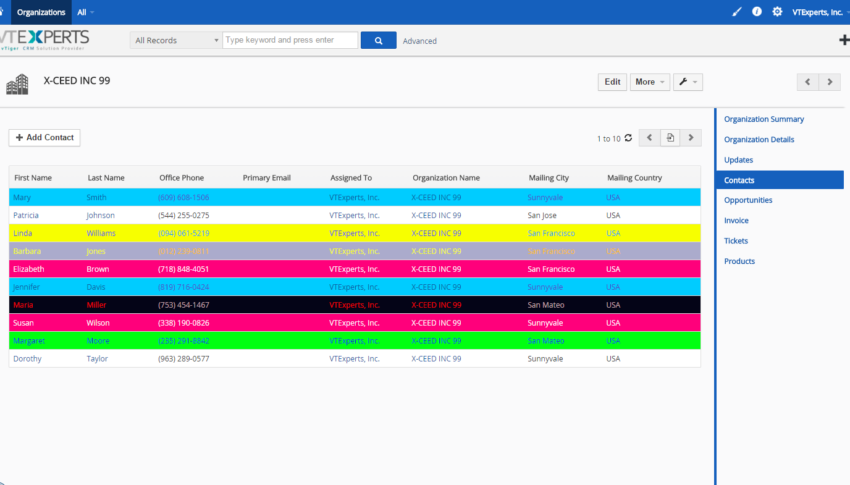Open contact Susan
Viewport: 850px width, 485px height.
point(23,322)
